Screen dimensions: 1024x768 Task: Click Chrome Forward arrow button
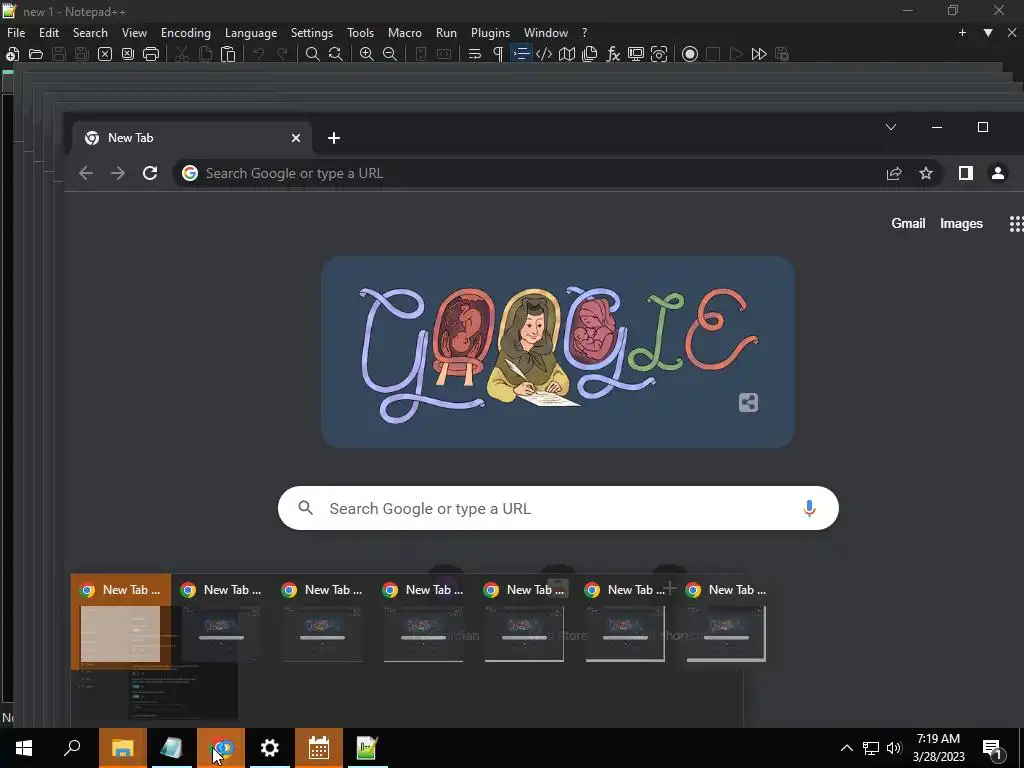(x=118, y=173)
